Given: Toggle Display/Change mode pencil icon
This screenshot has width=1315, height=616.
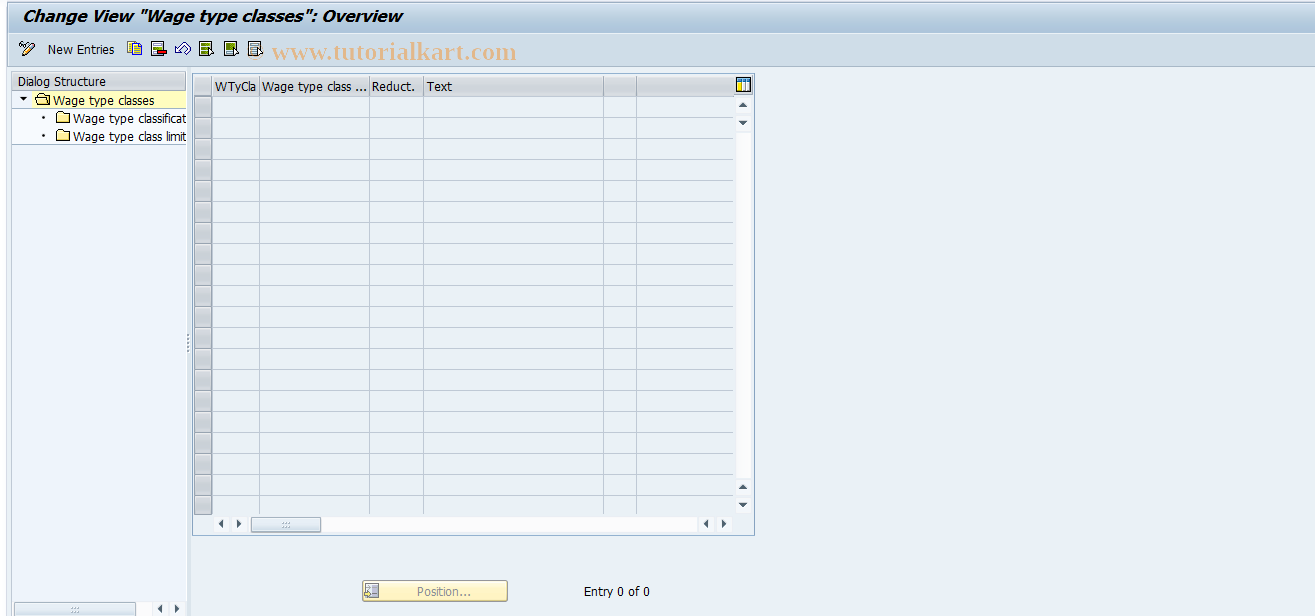Looking at the screenshot, I should tap(27, 49).
